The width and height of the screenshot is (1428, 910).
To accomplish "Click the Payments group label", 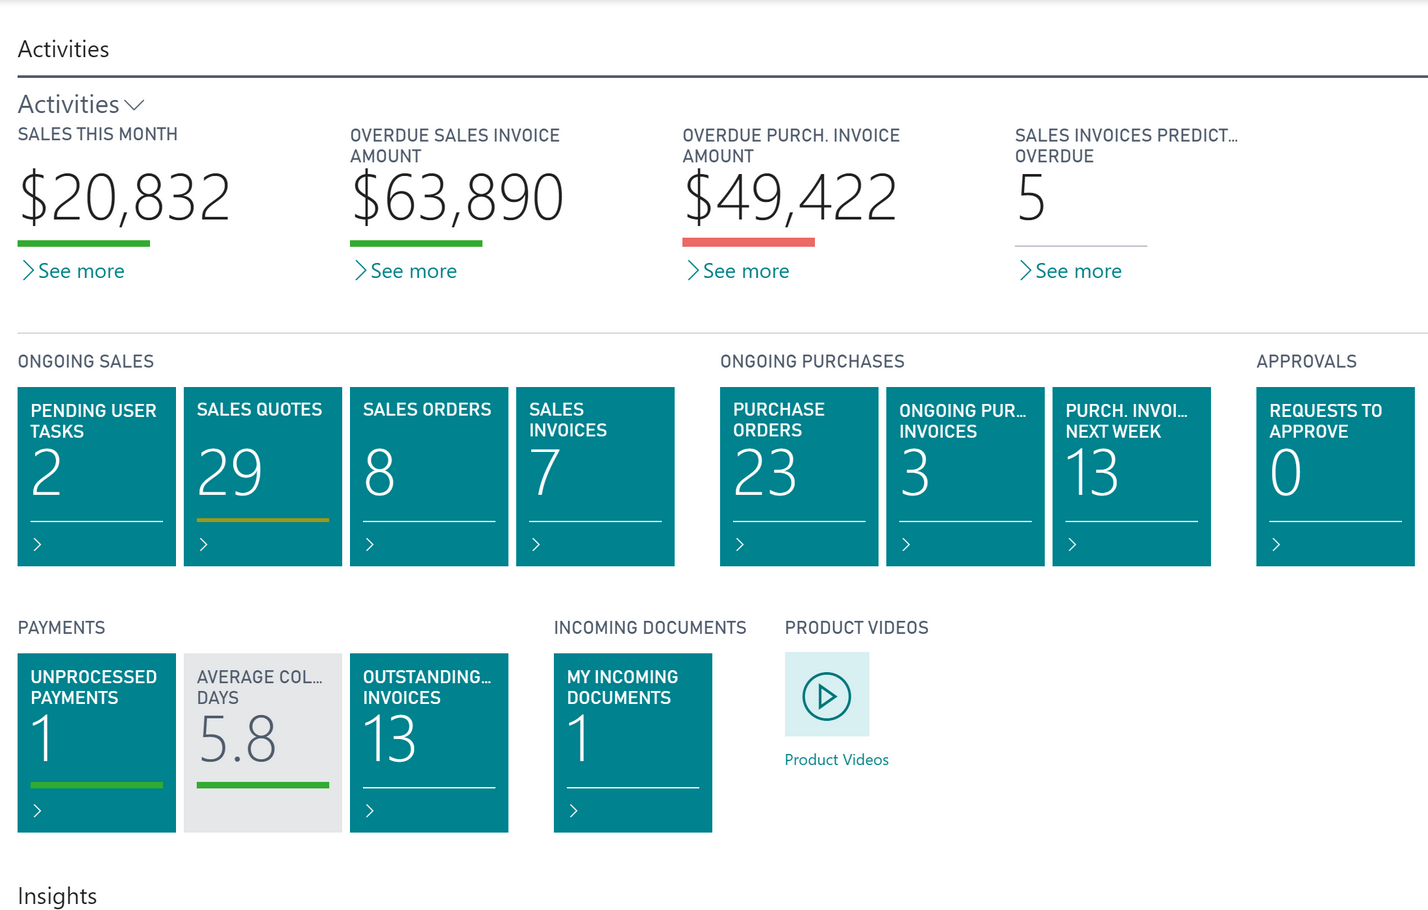I will (x=61, y=628).
